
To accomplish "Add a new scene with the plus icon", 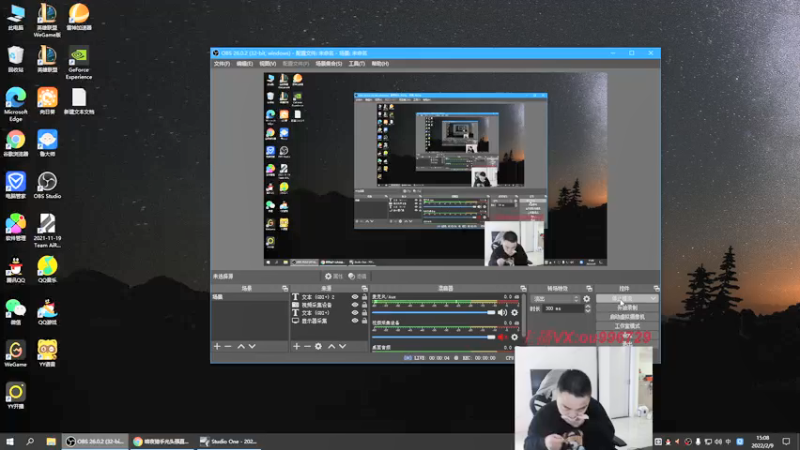I will click(x=217, y=346).
